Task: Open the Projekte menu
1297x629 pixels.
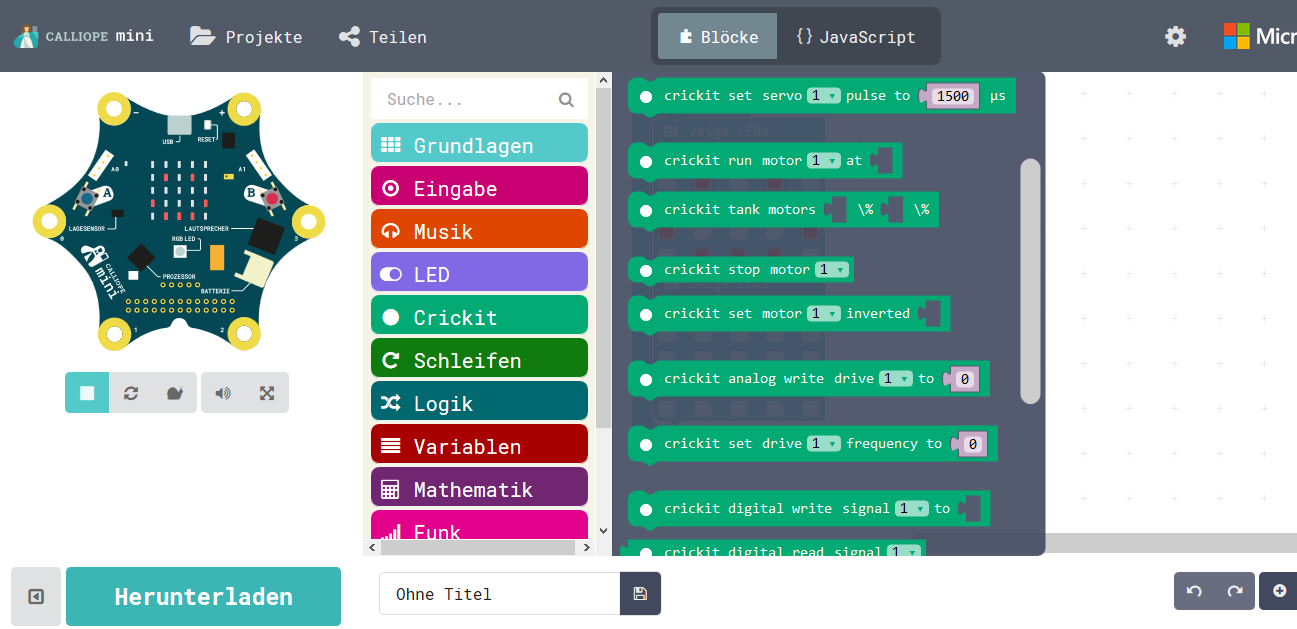Action: pos(246,37)
